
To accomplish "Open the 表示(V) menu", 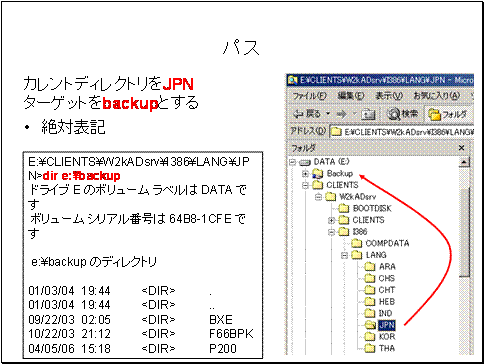I will (389, 96).
